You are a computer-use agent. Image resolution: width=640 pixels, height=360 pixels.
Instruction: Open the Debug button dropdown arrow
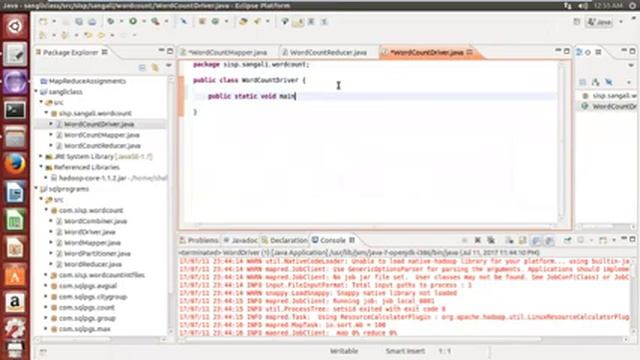pos(121,21)
